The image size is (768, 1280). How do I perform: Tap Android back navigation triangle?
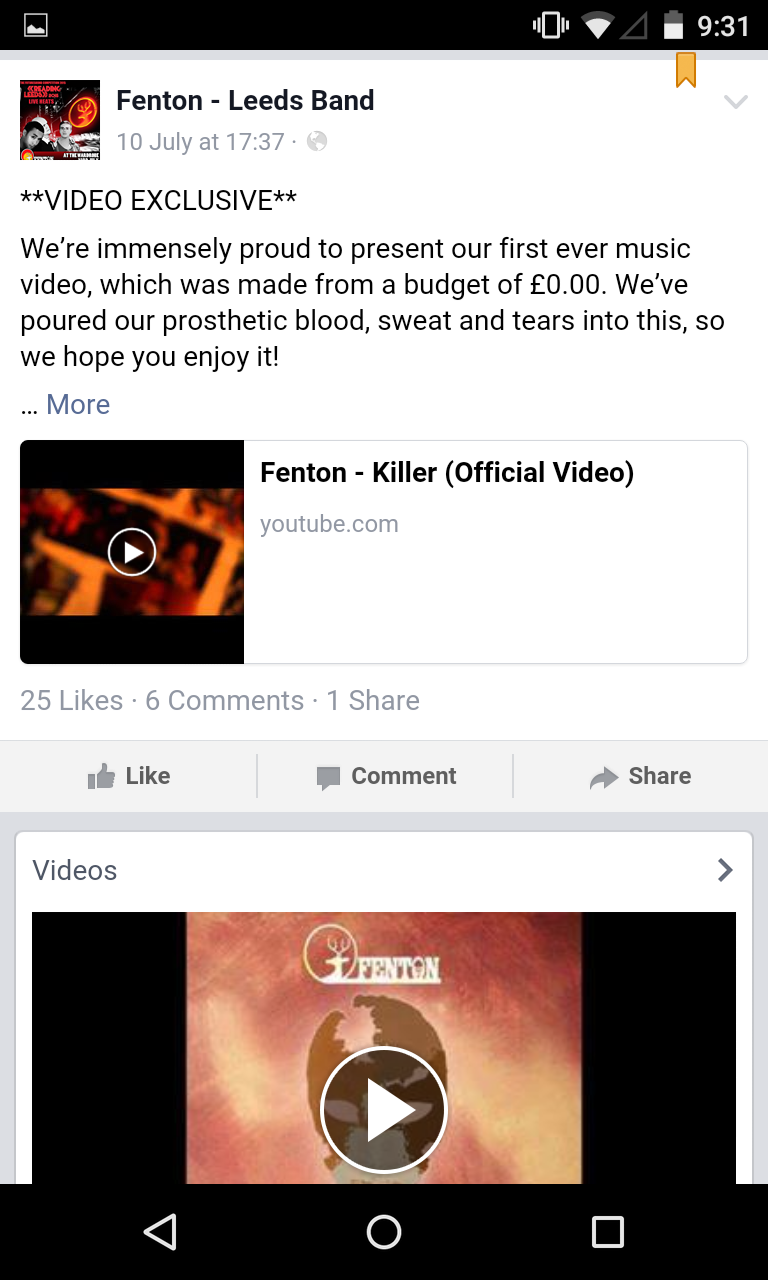pyautogui.click(x=160, y=1232)
